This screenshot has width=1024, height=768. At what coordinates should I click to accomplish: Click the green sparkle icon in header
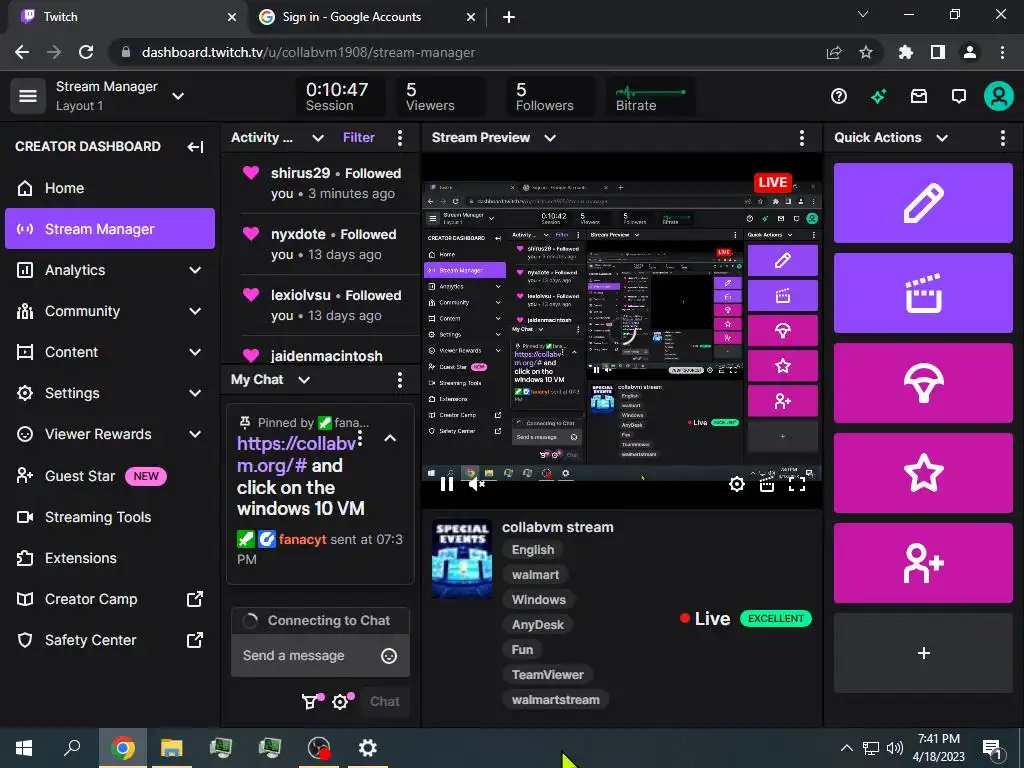coord(878,97)
